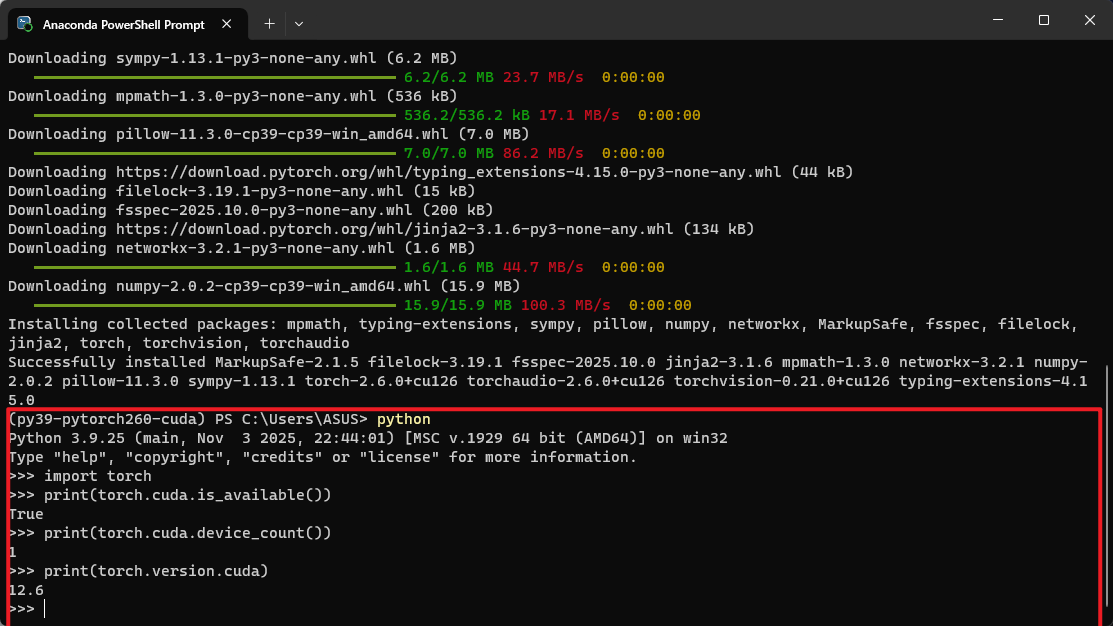Click the 'True' output line
Viewport: 1113px width, 626px height.
(x=26, y=515)
